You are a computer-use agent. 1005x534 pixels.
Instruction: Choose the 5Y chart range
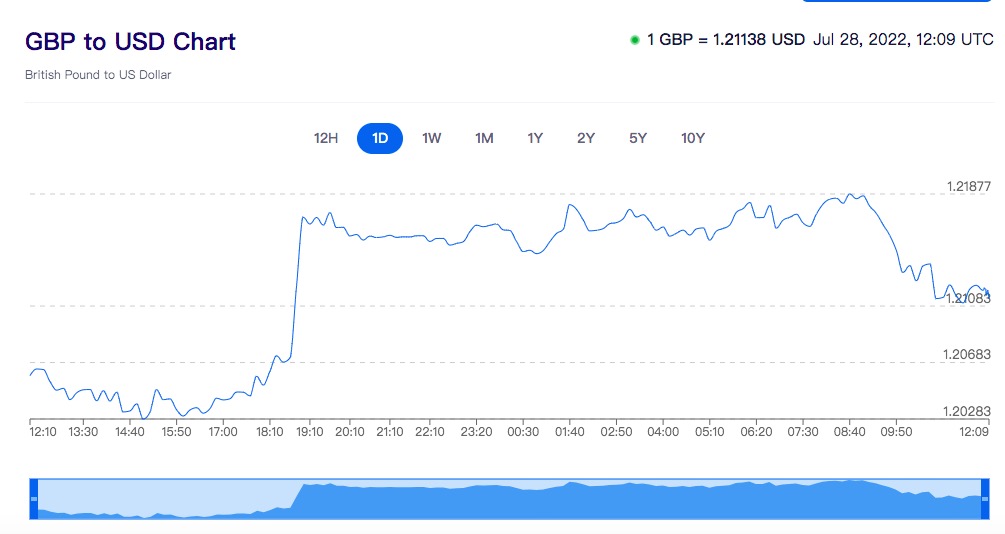[638, 138]
